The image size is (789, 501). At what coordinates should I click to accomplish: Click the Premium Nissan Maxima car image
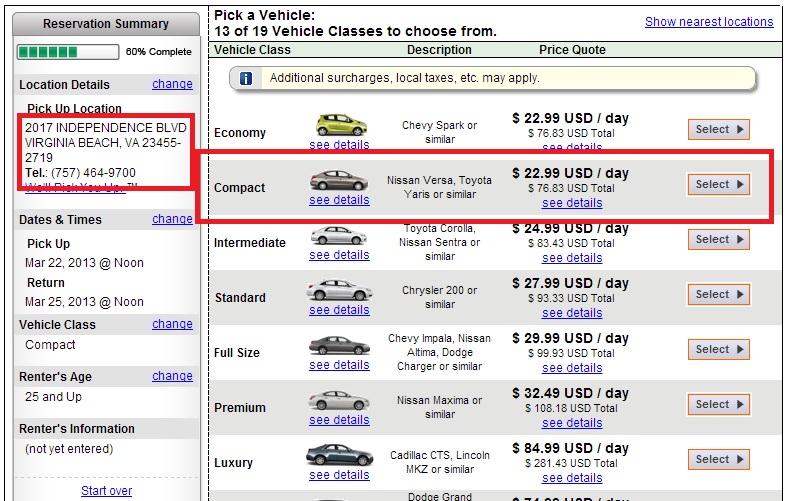[x=339, y=400]
